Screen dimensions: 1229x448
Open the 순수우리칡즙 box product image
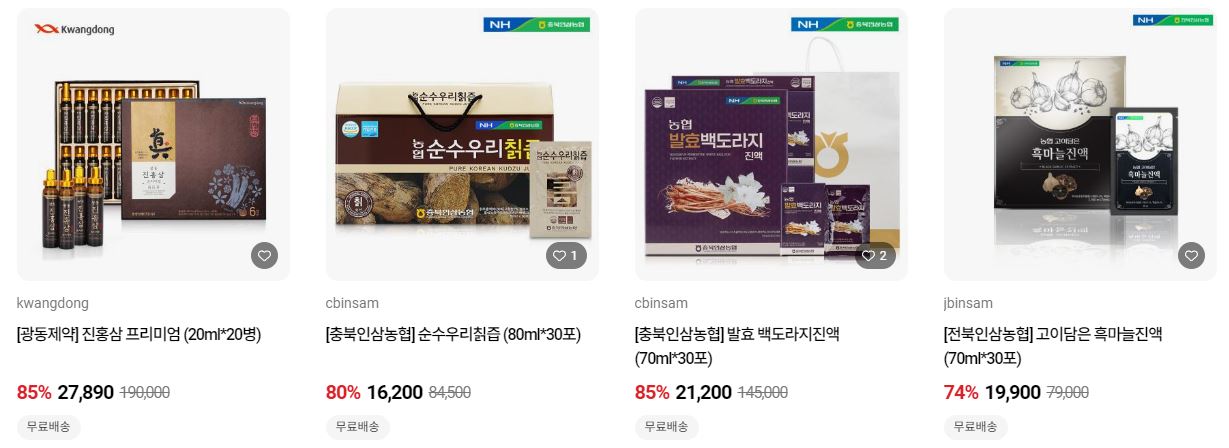(463, 145)
